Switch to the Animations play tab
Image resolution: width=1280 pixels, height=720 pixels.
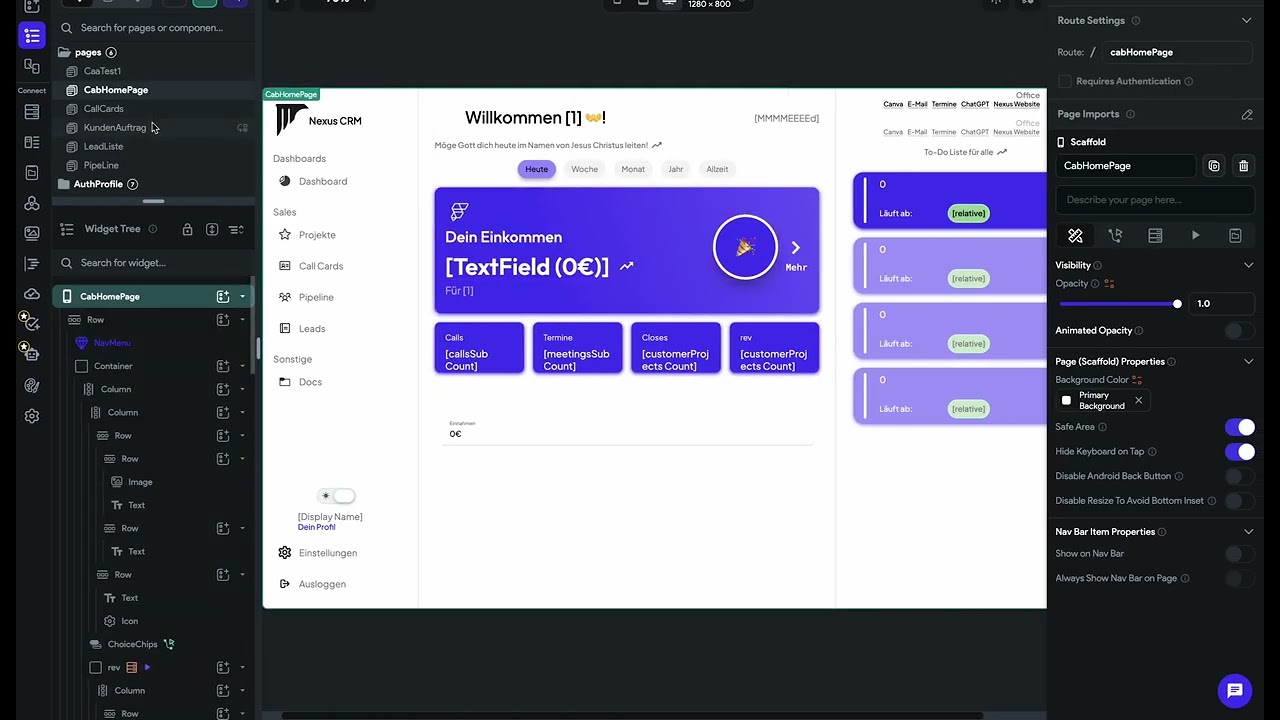[x=1195, y=236]
